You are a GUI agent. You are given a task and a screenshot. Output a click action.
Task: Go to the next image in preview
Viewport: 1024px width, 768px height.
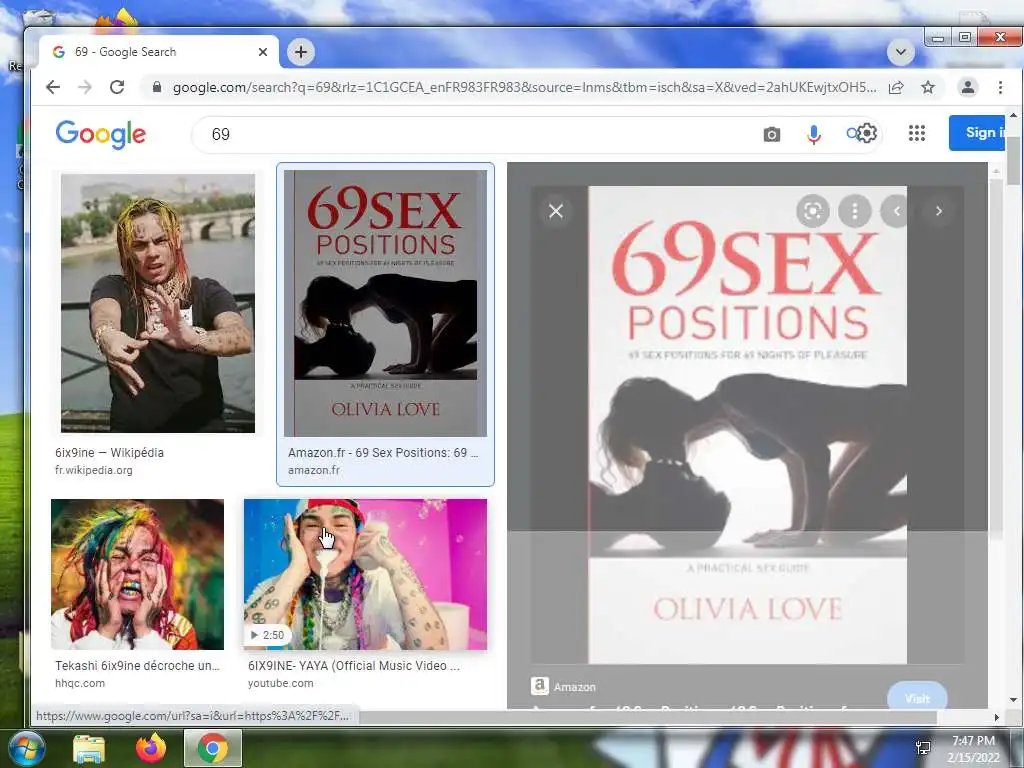(x=938, y=211)
